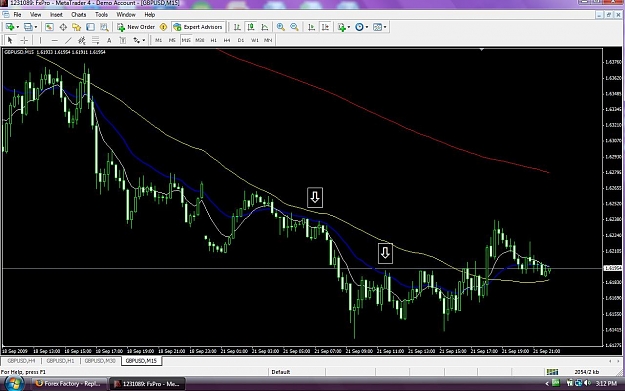Switch to W1 timeframe
625x391 pixels.
click(x=255, y=40)
